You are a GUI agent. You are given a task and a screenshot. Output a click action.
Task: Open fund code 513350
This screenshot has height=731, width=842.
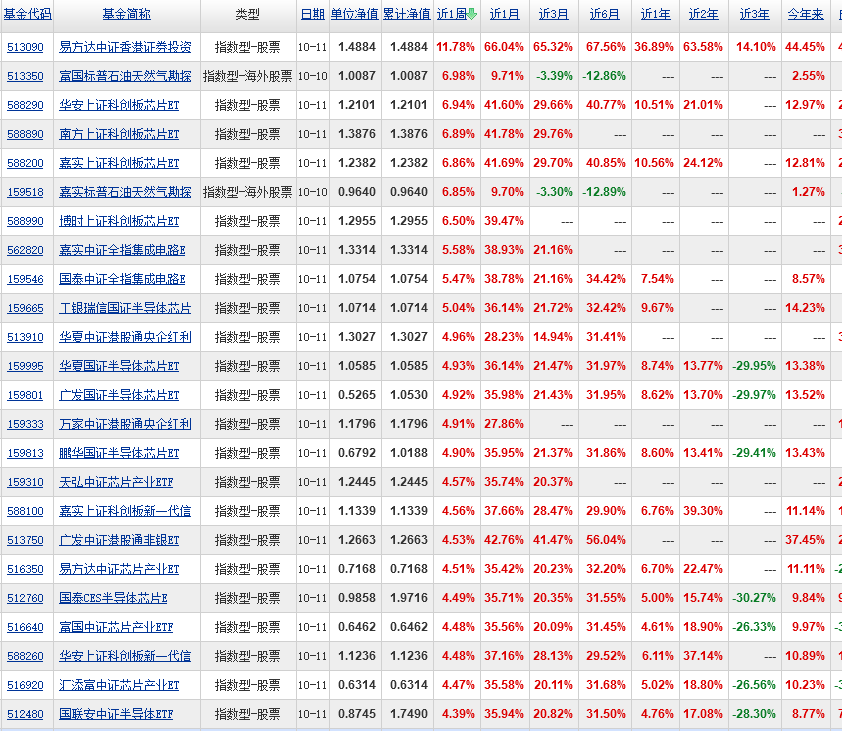point(25,76)
